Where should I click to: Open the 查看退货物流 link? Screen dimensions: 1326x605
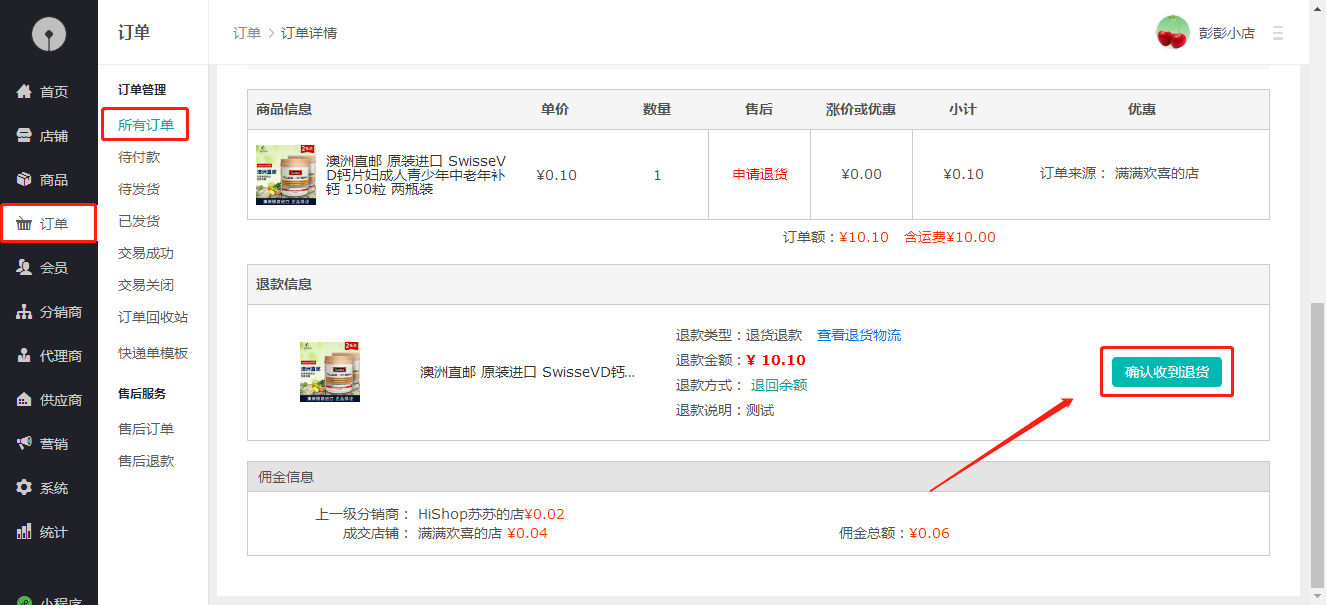[858, 335]
